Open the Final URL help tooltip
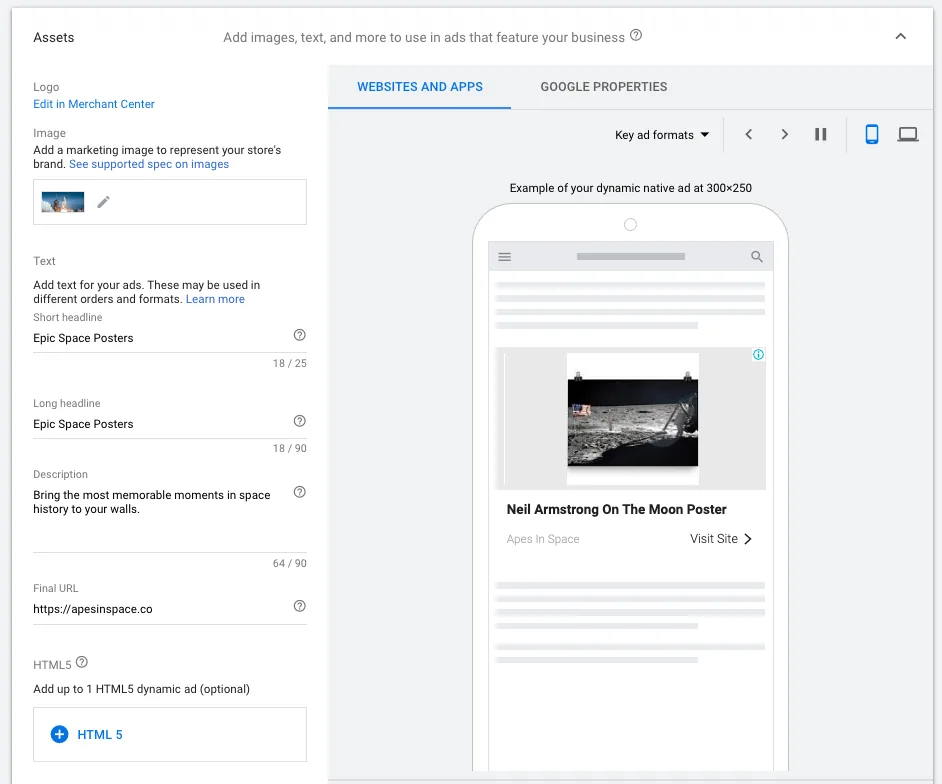 (x=299, y=606)
